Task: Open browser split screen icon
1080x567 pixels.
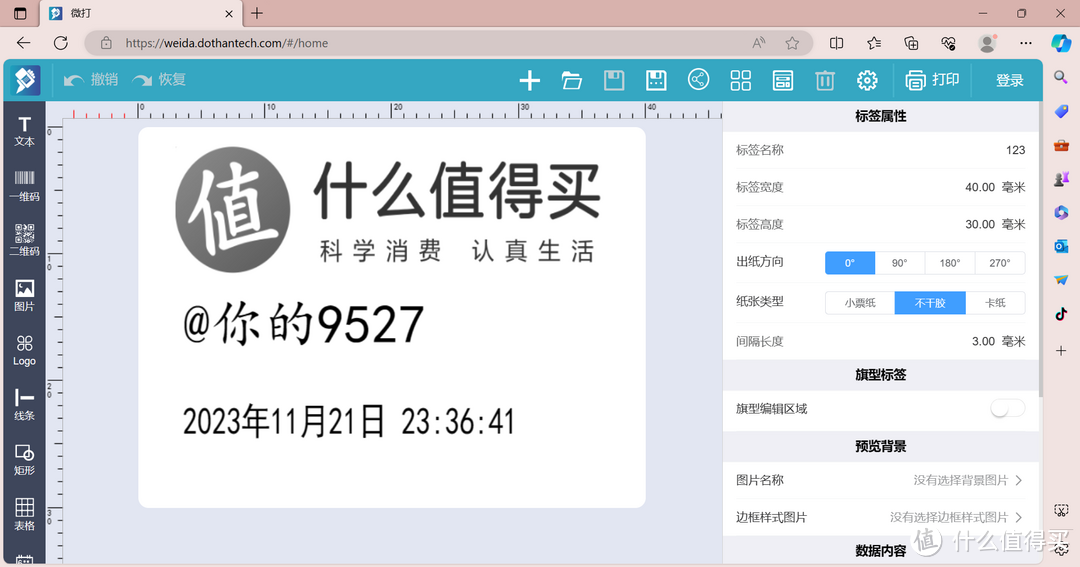Action: [x=836, y=43]
